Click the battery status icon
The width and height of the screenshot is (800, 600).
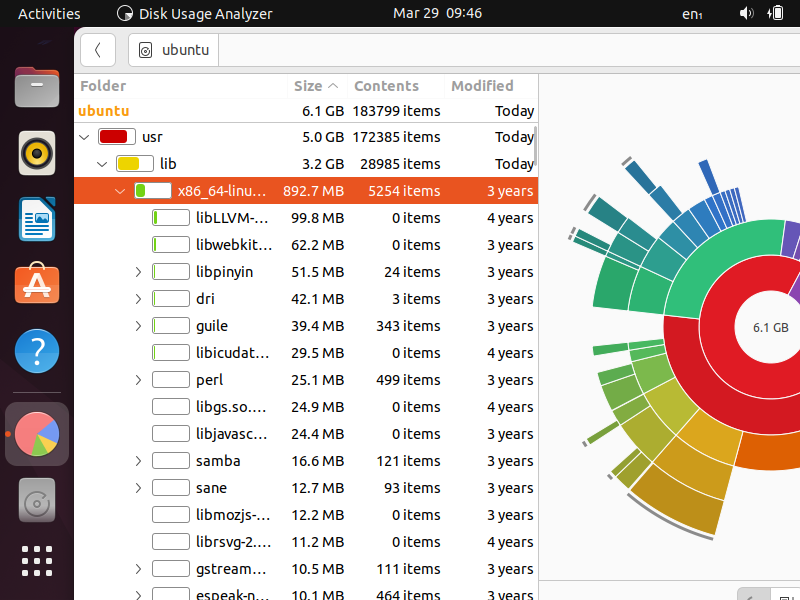[x=775, y=13]
